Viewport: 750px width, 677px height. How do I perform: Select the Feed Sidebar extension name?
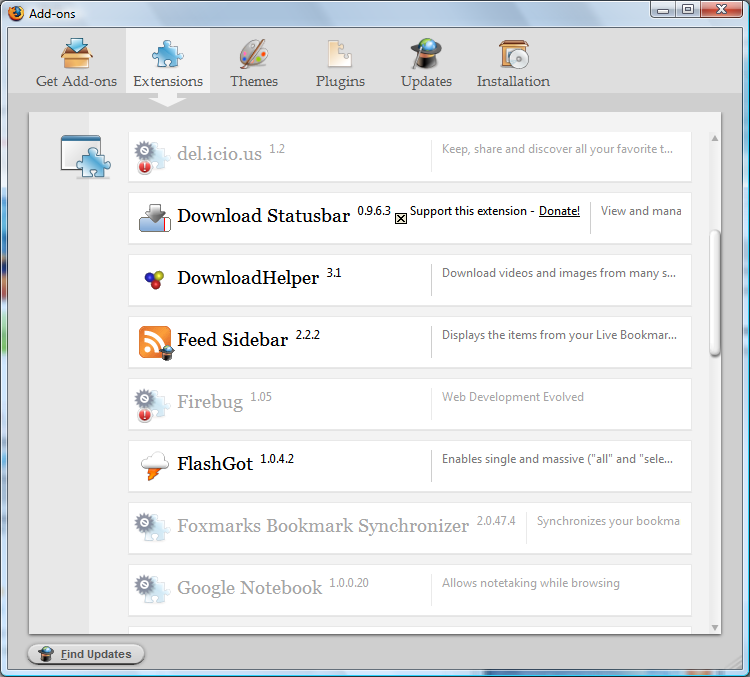point(232,340)
